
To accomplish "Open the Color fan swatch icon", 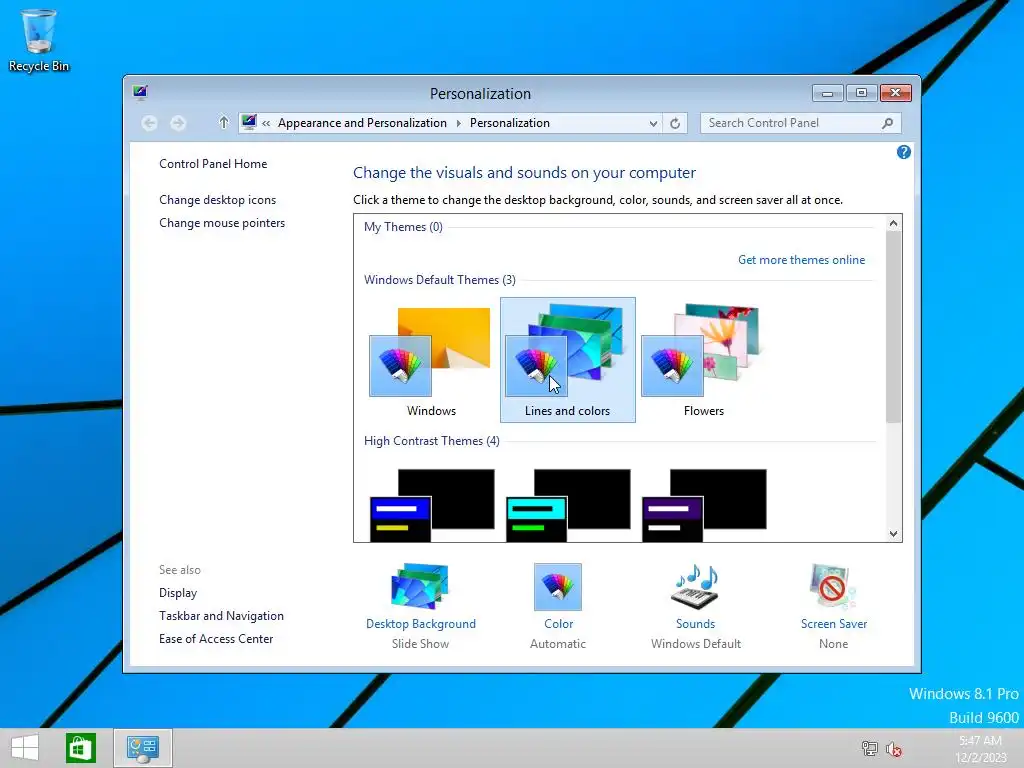I will click(558, 586).
